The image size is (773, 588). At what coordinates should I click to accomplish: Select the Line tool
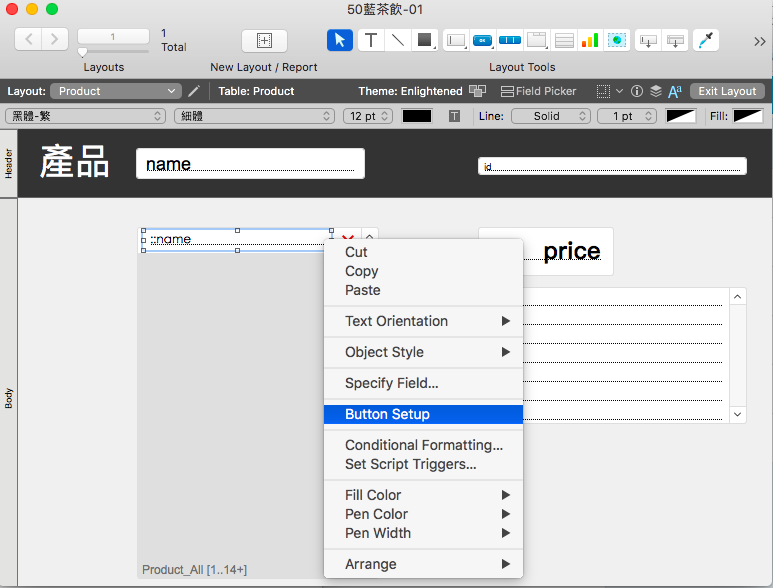(x=397, y=40)
